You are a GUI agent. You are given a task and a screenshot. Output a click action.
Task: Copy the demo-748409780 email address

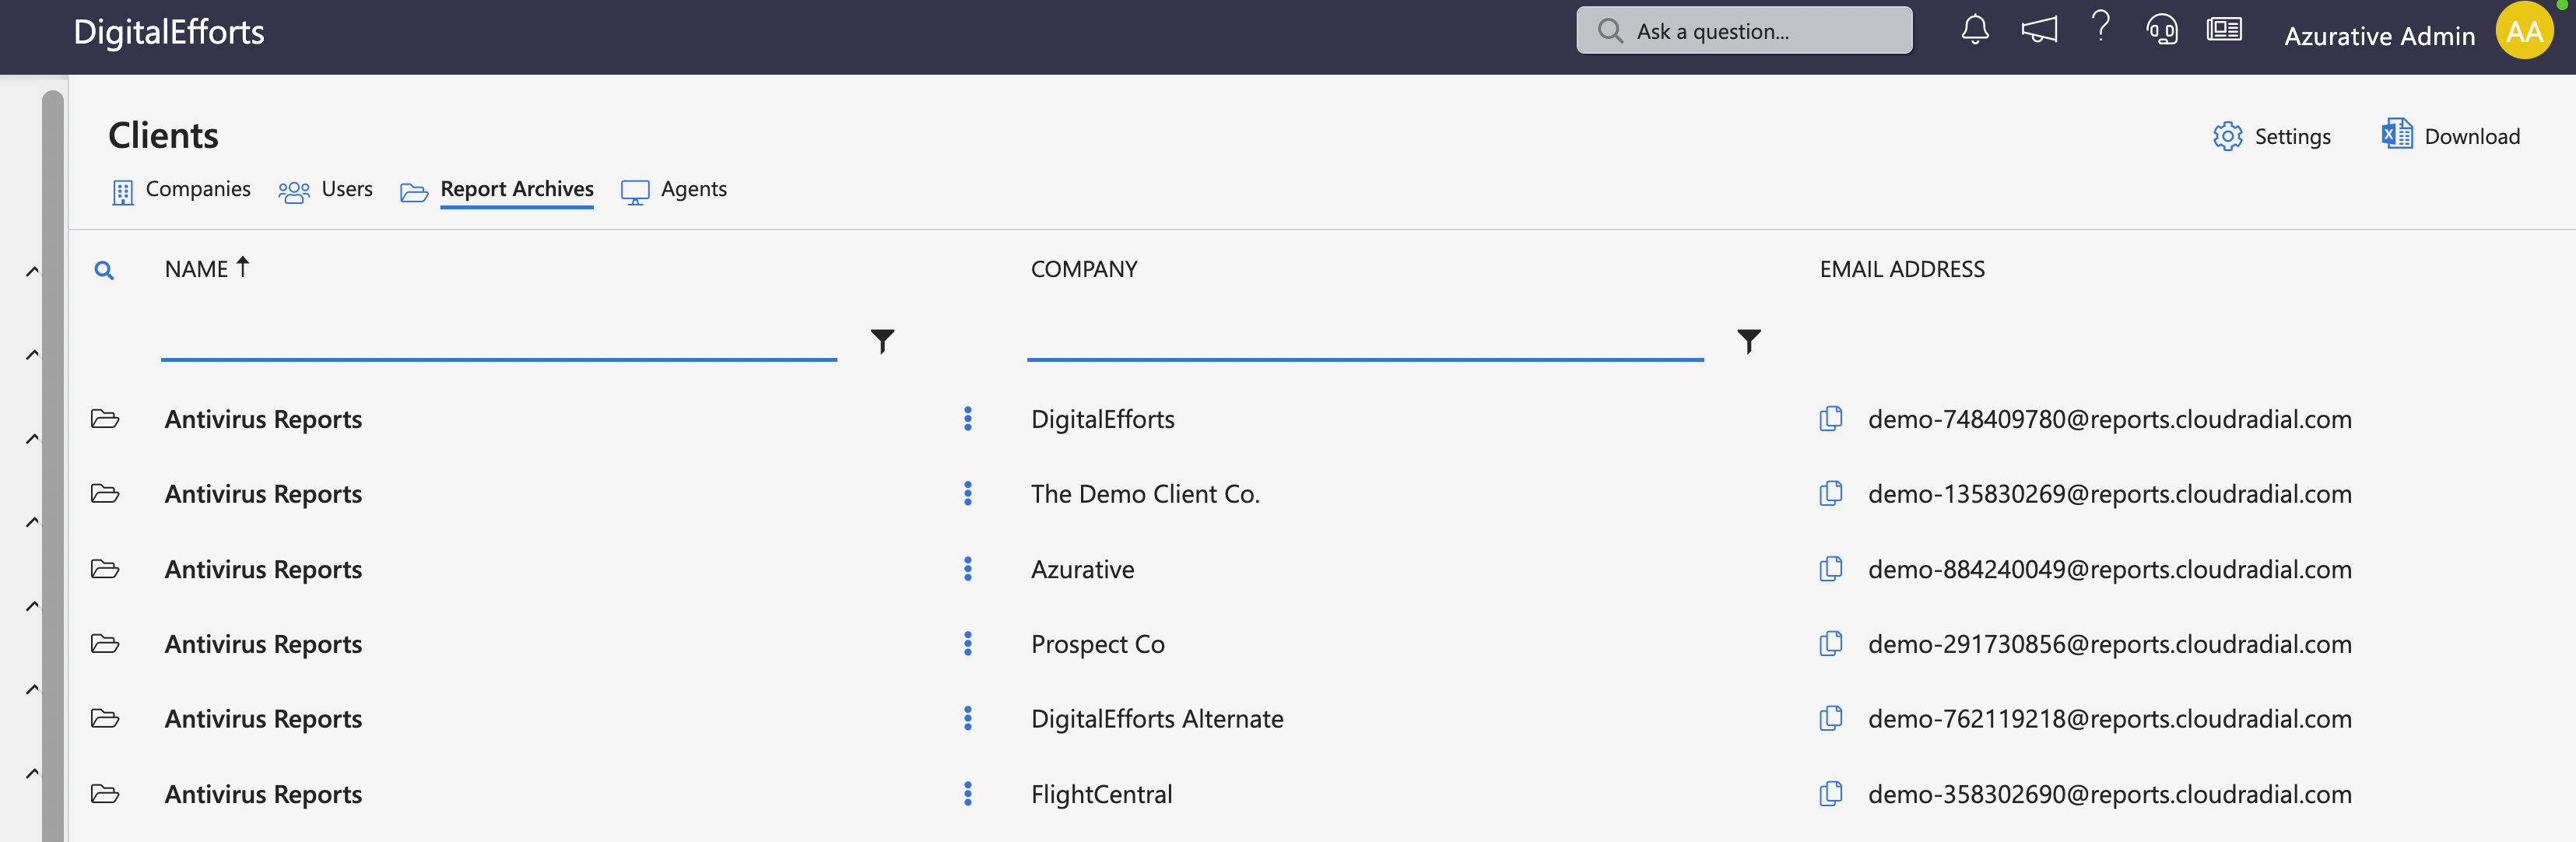click(1830, 419)
